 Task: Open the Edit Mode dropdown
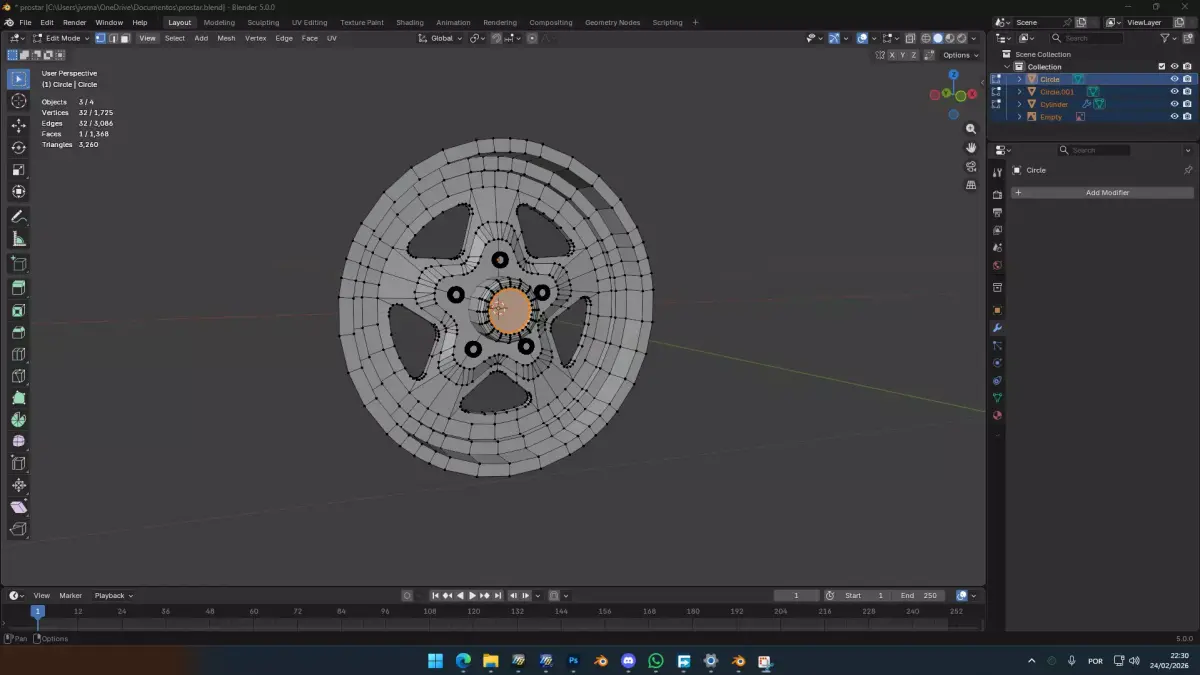[61, 38]
